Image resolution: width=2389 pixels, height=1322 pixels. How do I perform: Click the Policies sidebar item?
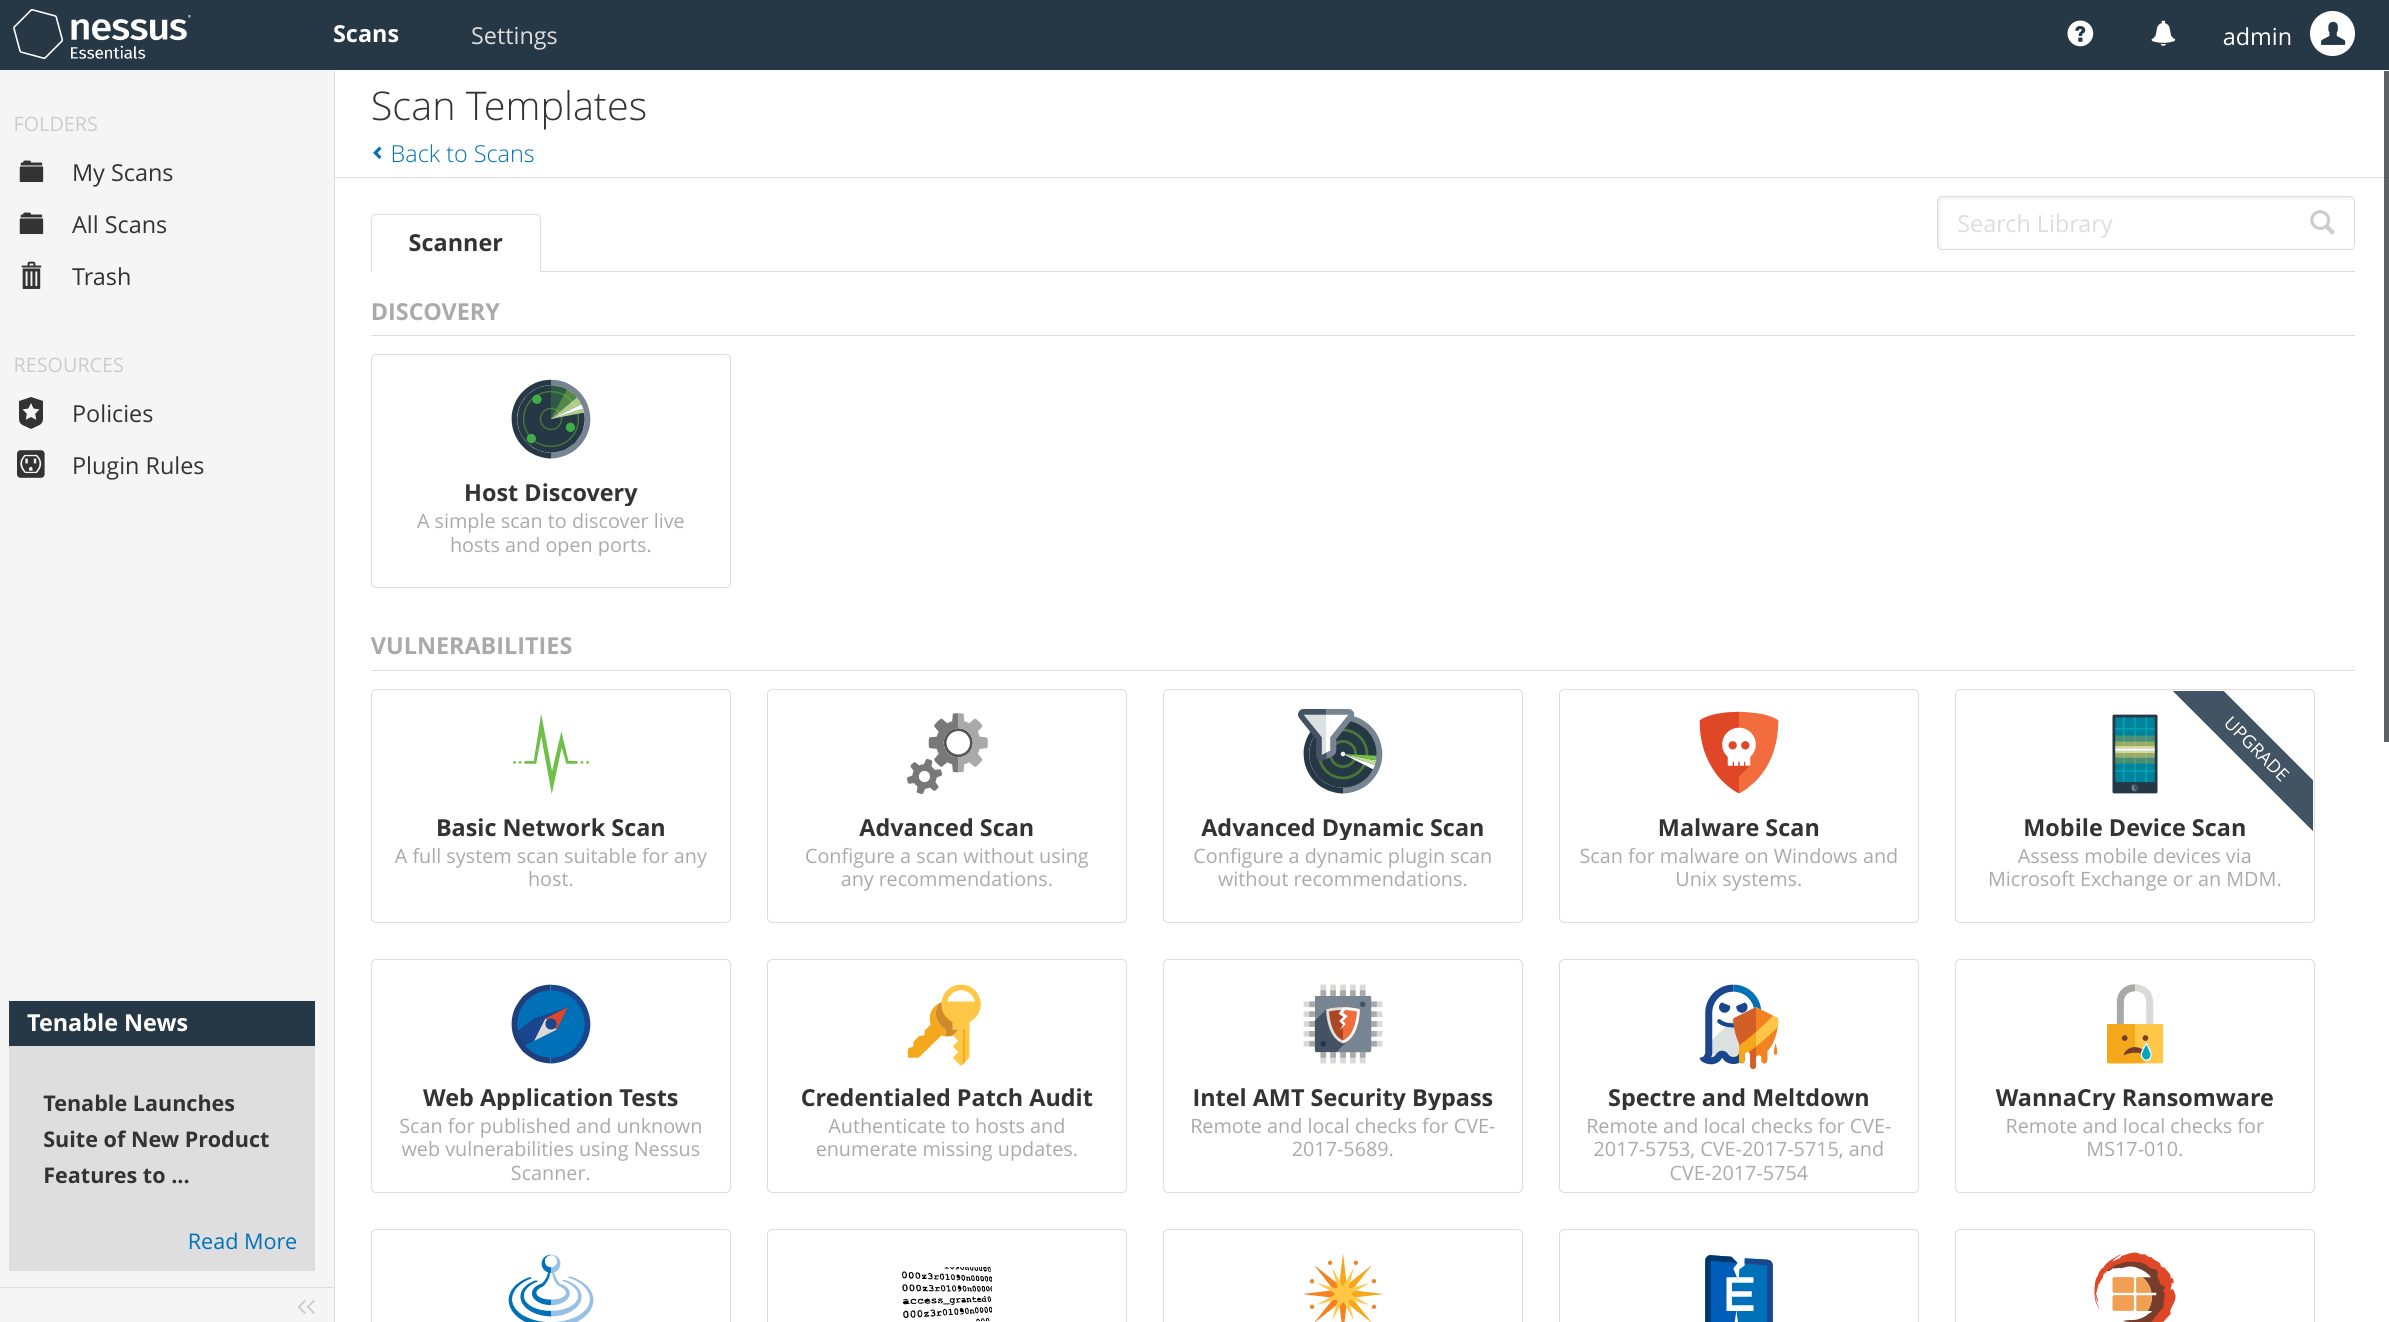(x=111, y=414)
